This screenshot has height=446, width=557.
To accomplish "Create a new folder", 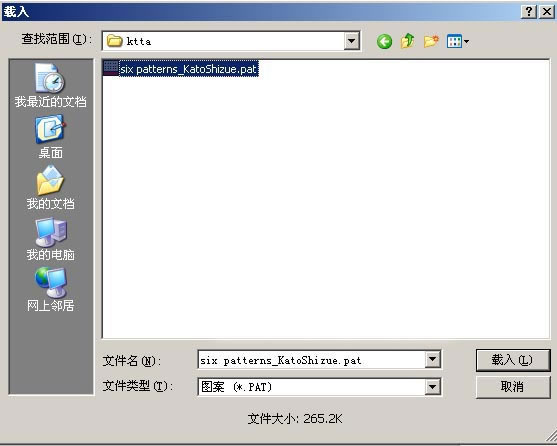I will coord(431,41).
